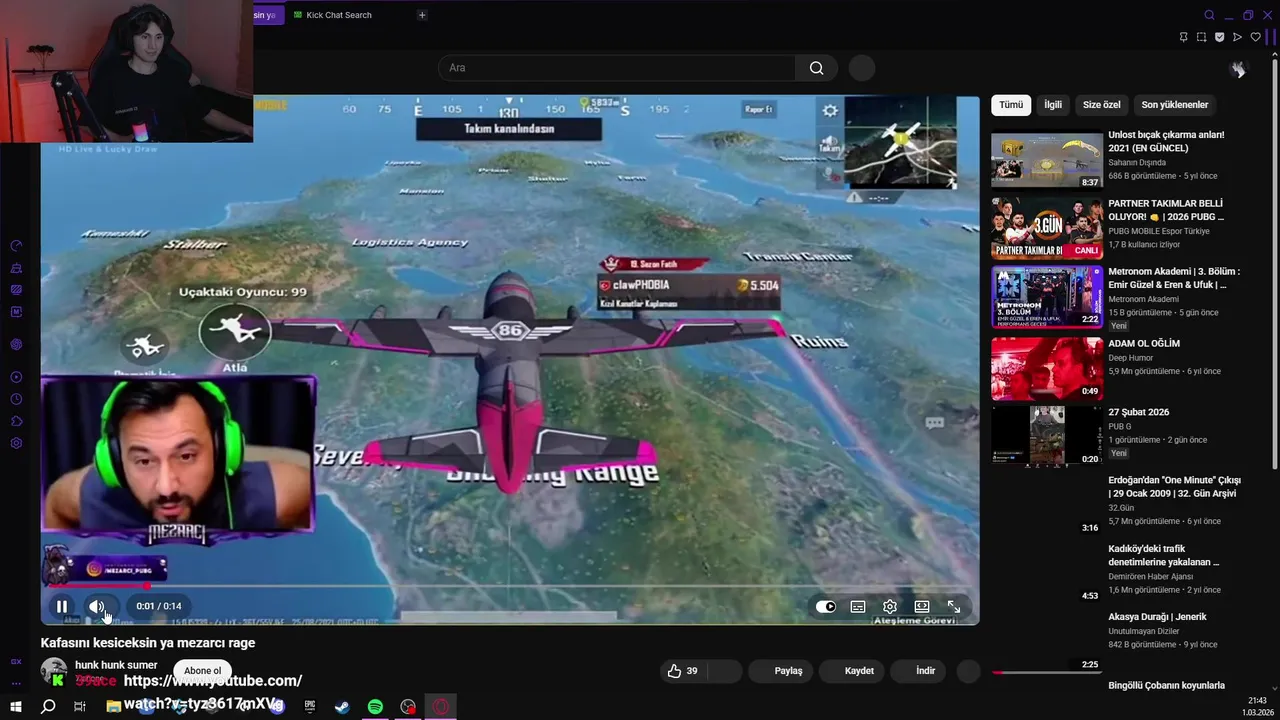Switch to the 'Kick Chat Search' browser tab

pyautogui.click(x=339, y=15)
